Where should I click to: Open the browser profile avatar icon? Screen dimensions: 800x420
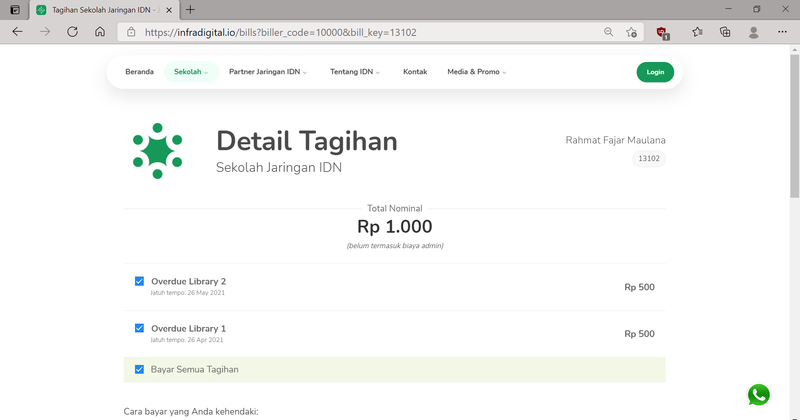[x=754, y=32]
